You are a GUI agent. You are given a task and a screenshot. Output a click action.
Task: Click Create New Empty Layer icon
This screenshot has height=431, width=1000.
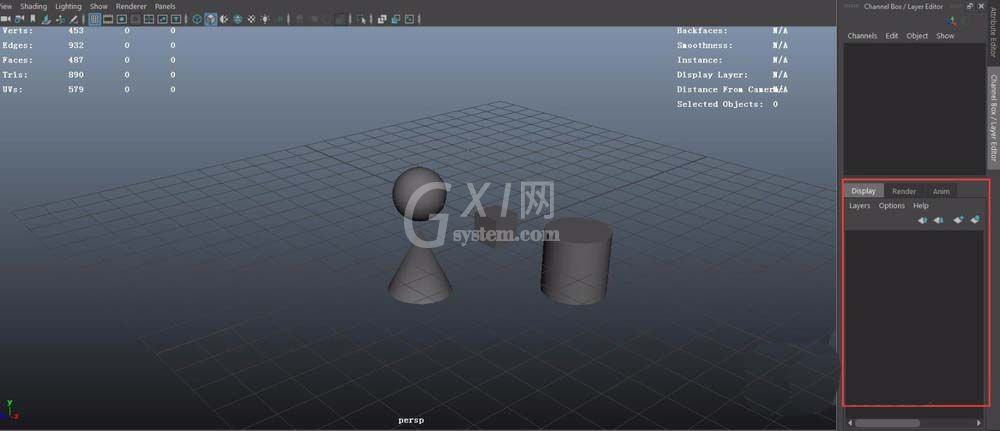[958, 220]
